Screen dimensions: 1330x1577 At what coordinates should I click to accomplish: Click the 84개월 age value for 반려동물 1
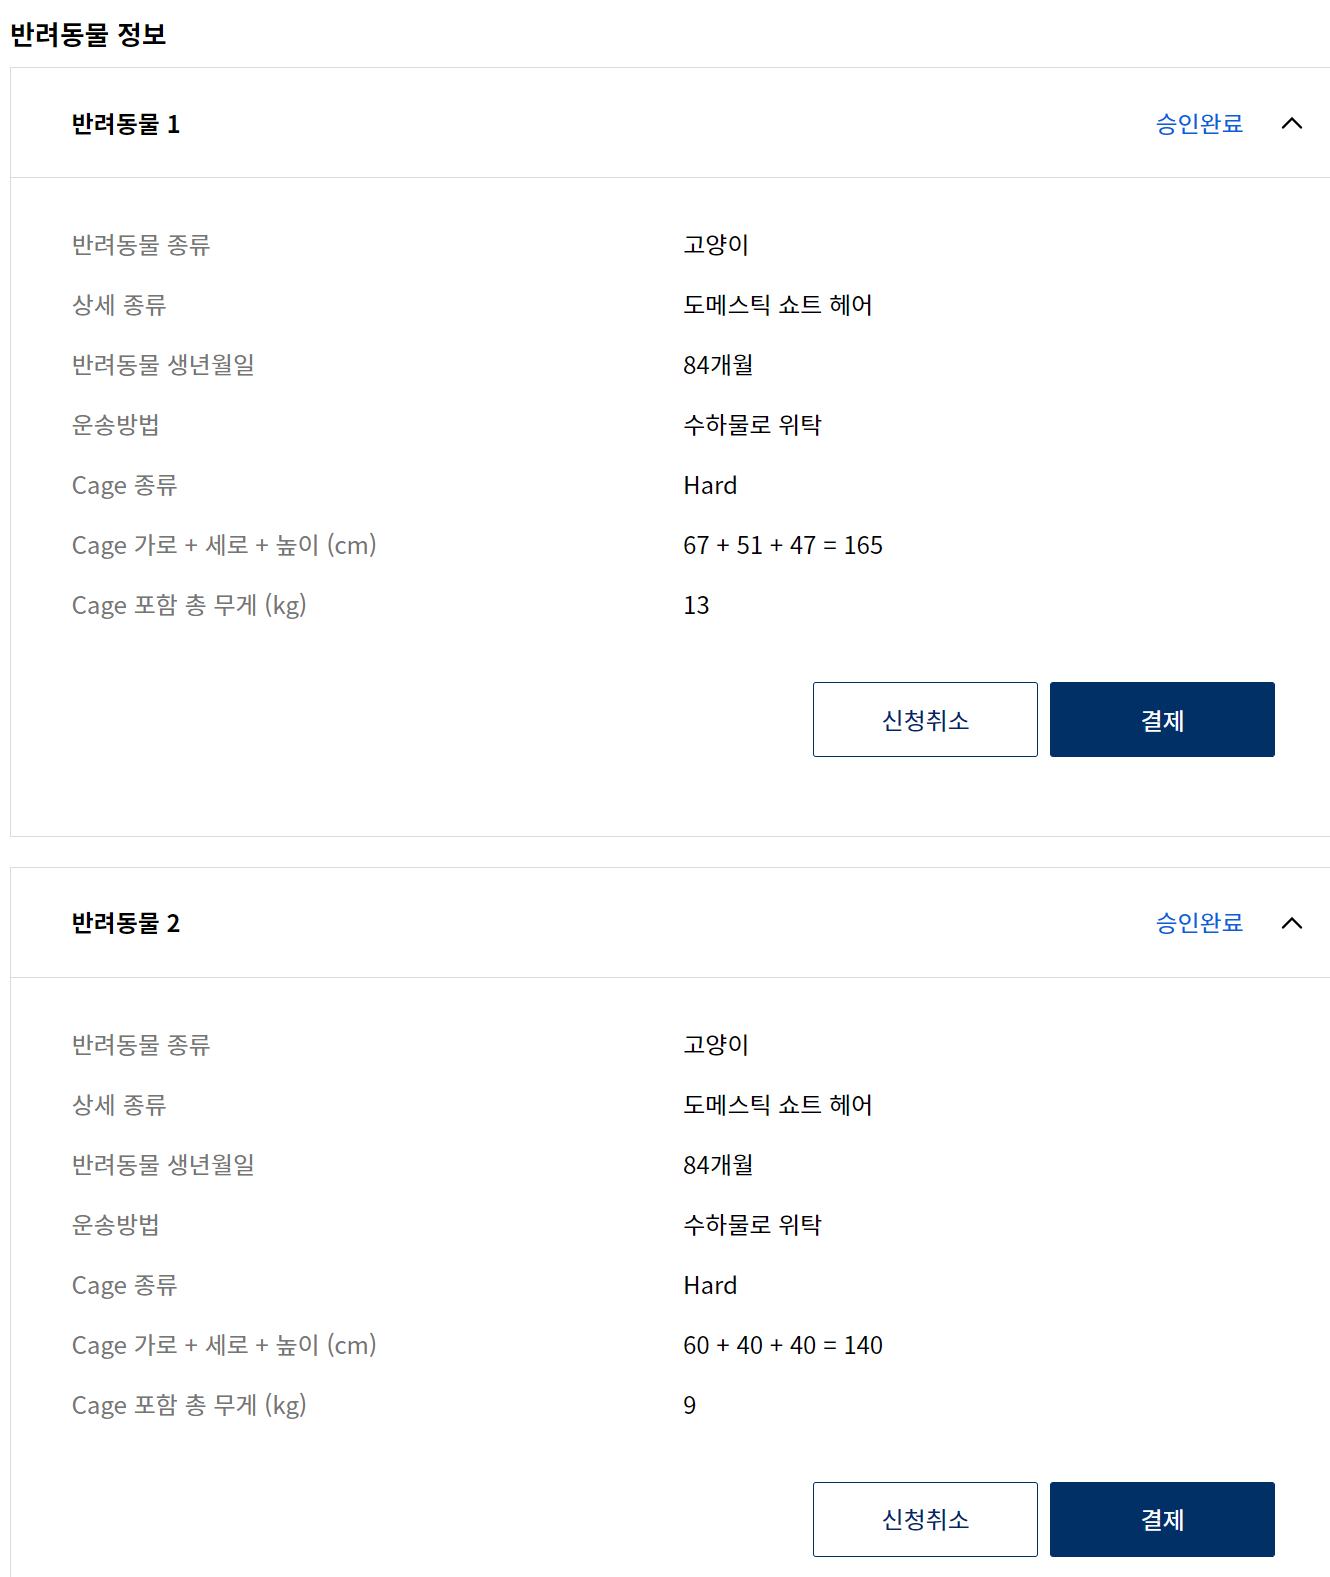(x=718, y=365)
